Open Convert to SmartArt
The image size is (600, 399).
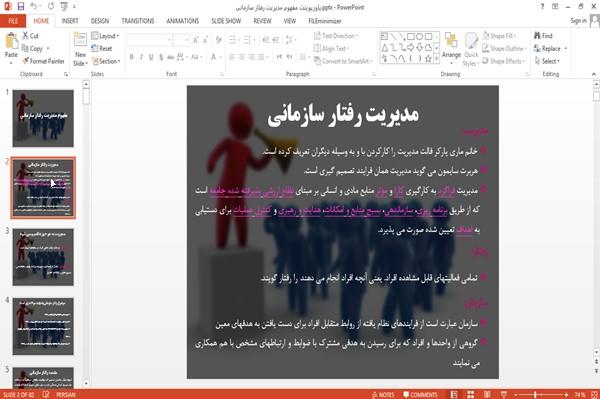click(343, 61)
